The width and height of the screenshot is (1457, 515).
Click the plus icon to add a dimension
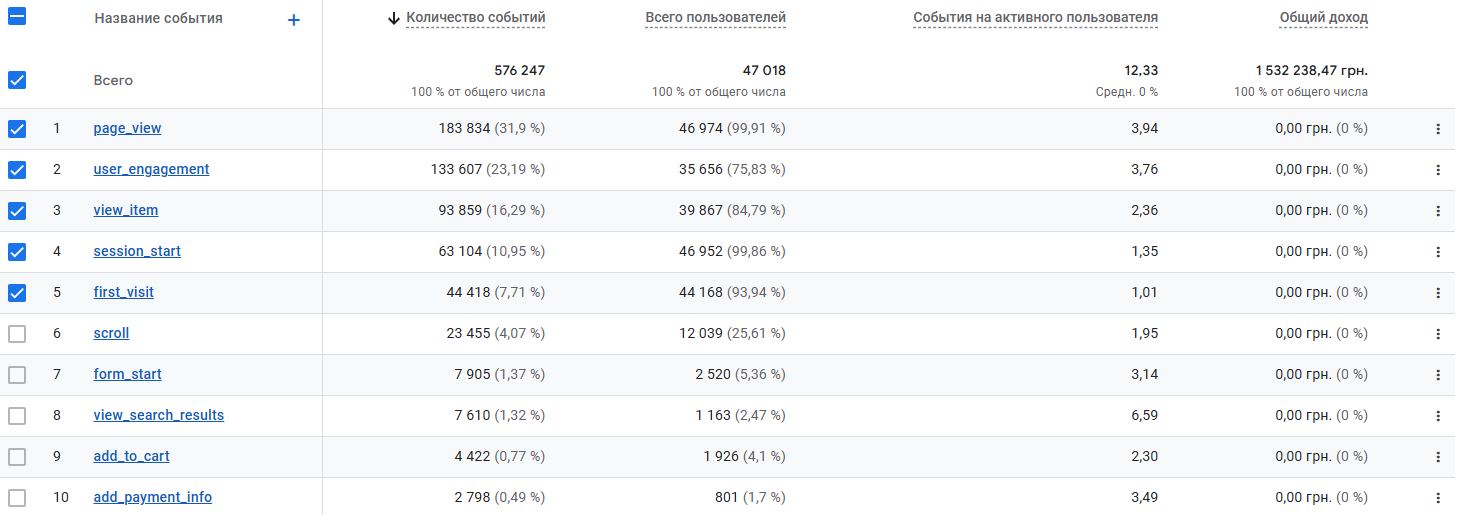coord(293,20)
